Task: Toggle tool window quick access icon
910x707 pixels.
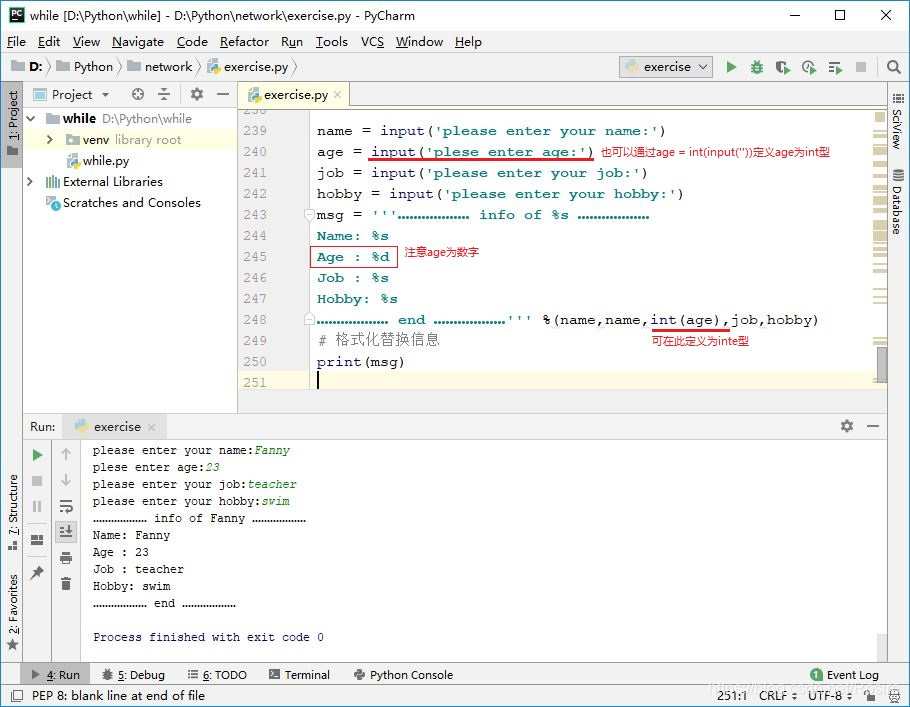Action: [17, 695]
